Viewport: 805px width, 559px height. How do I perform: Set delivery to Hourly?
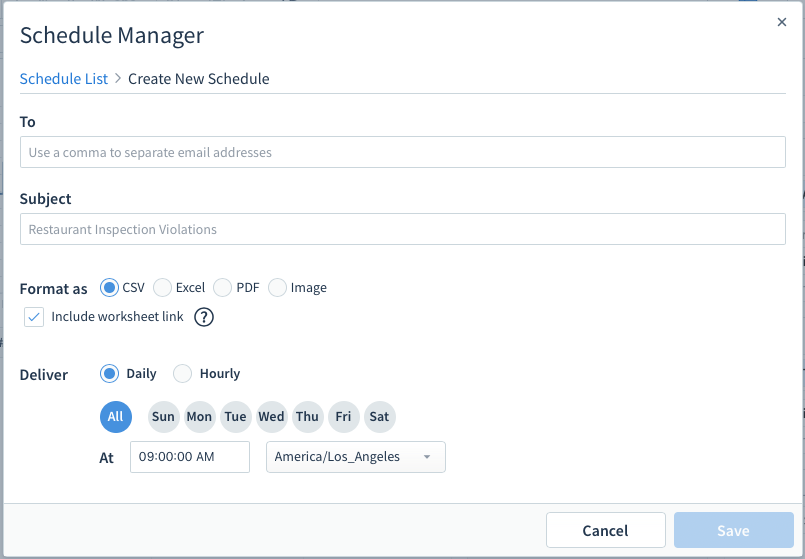pyautogui.click(x=182, y=374)
